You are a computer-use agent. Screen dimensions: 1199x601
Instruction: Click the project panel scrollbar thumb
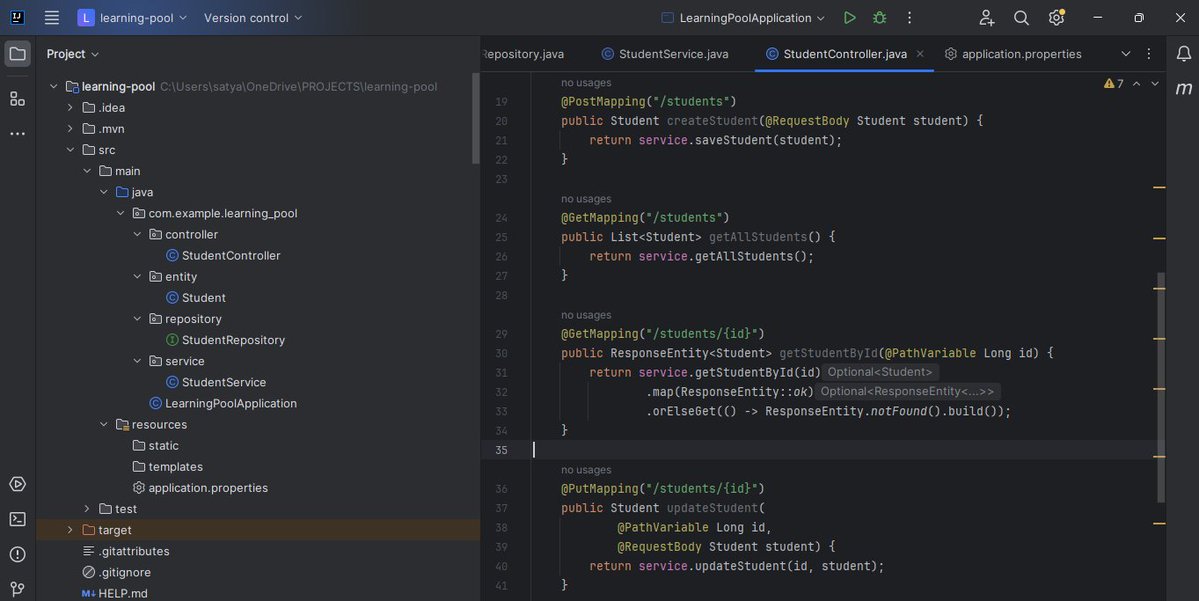tap(476, 119)
